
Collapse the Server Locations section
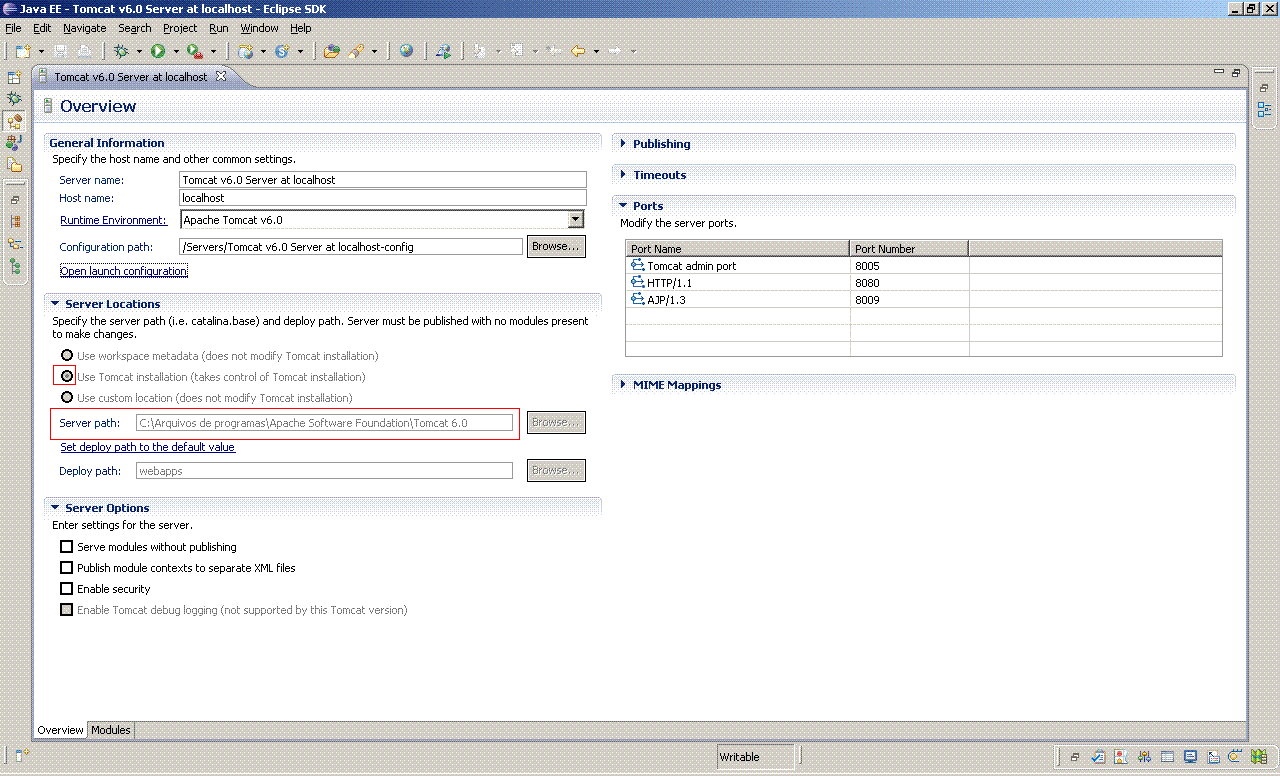click(55, 304)
